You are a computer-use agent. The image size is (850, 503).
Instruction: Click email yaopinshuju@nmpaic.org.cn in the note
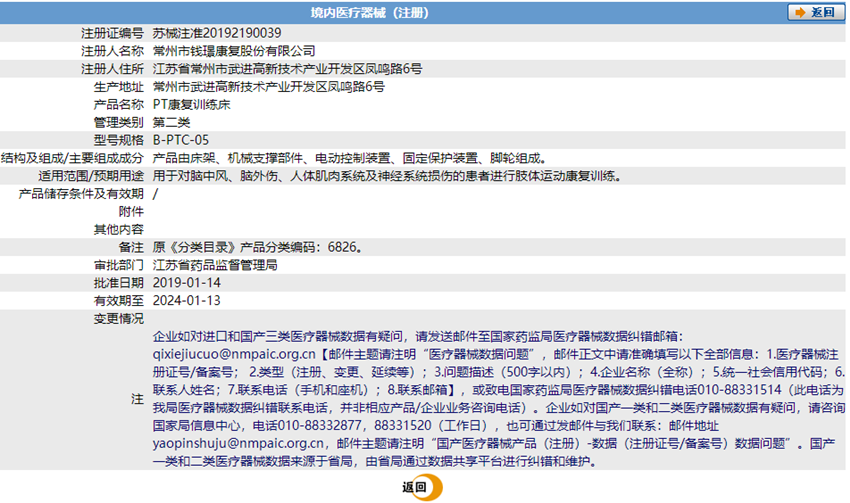tap(238, 444)
